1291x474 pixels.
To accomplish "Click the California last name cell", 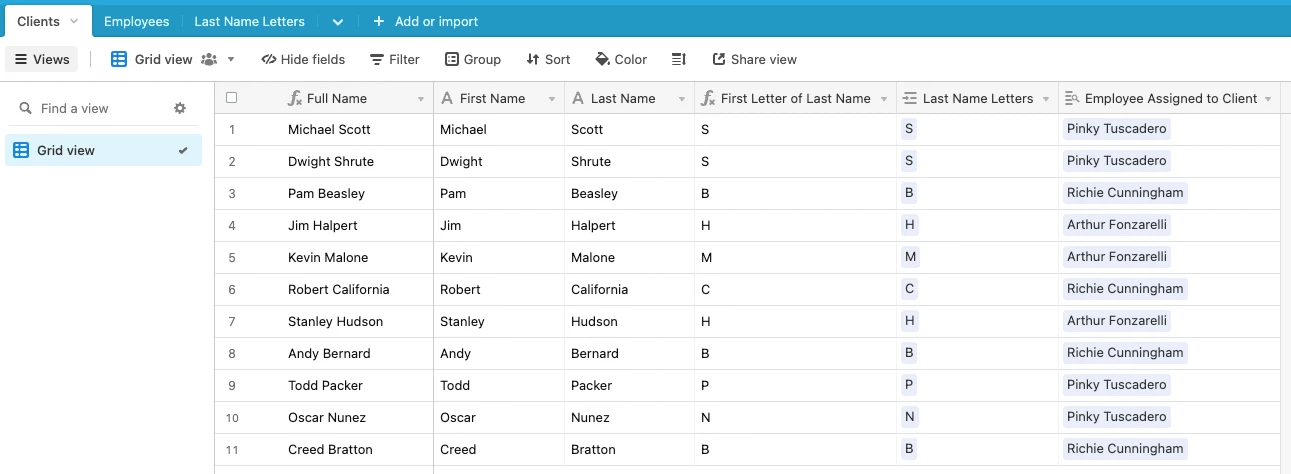I will click(629, 289).
